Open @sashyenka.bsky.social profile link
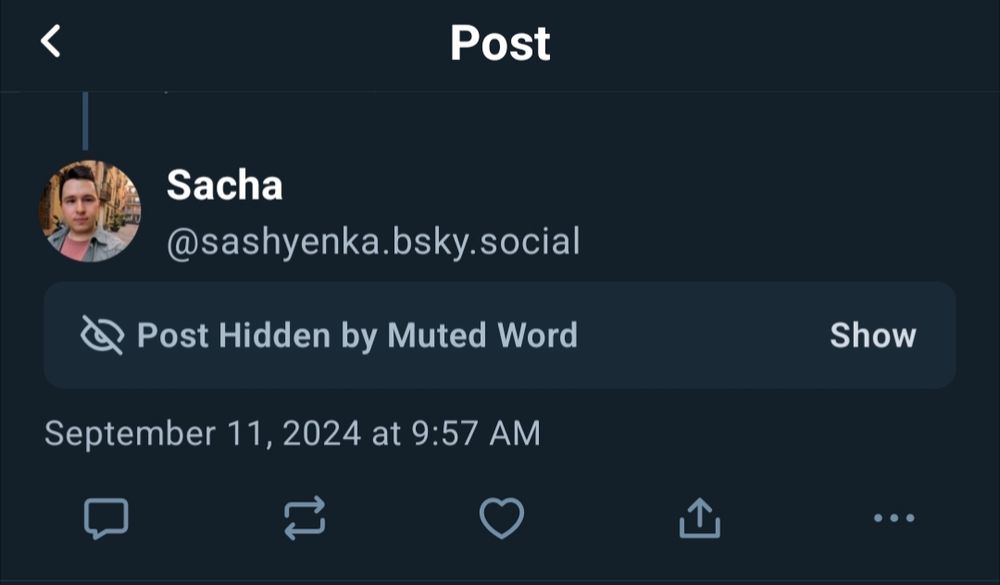This screenshot has width=1000, height=585. 371,240
